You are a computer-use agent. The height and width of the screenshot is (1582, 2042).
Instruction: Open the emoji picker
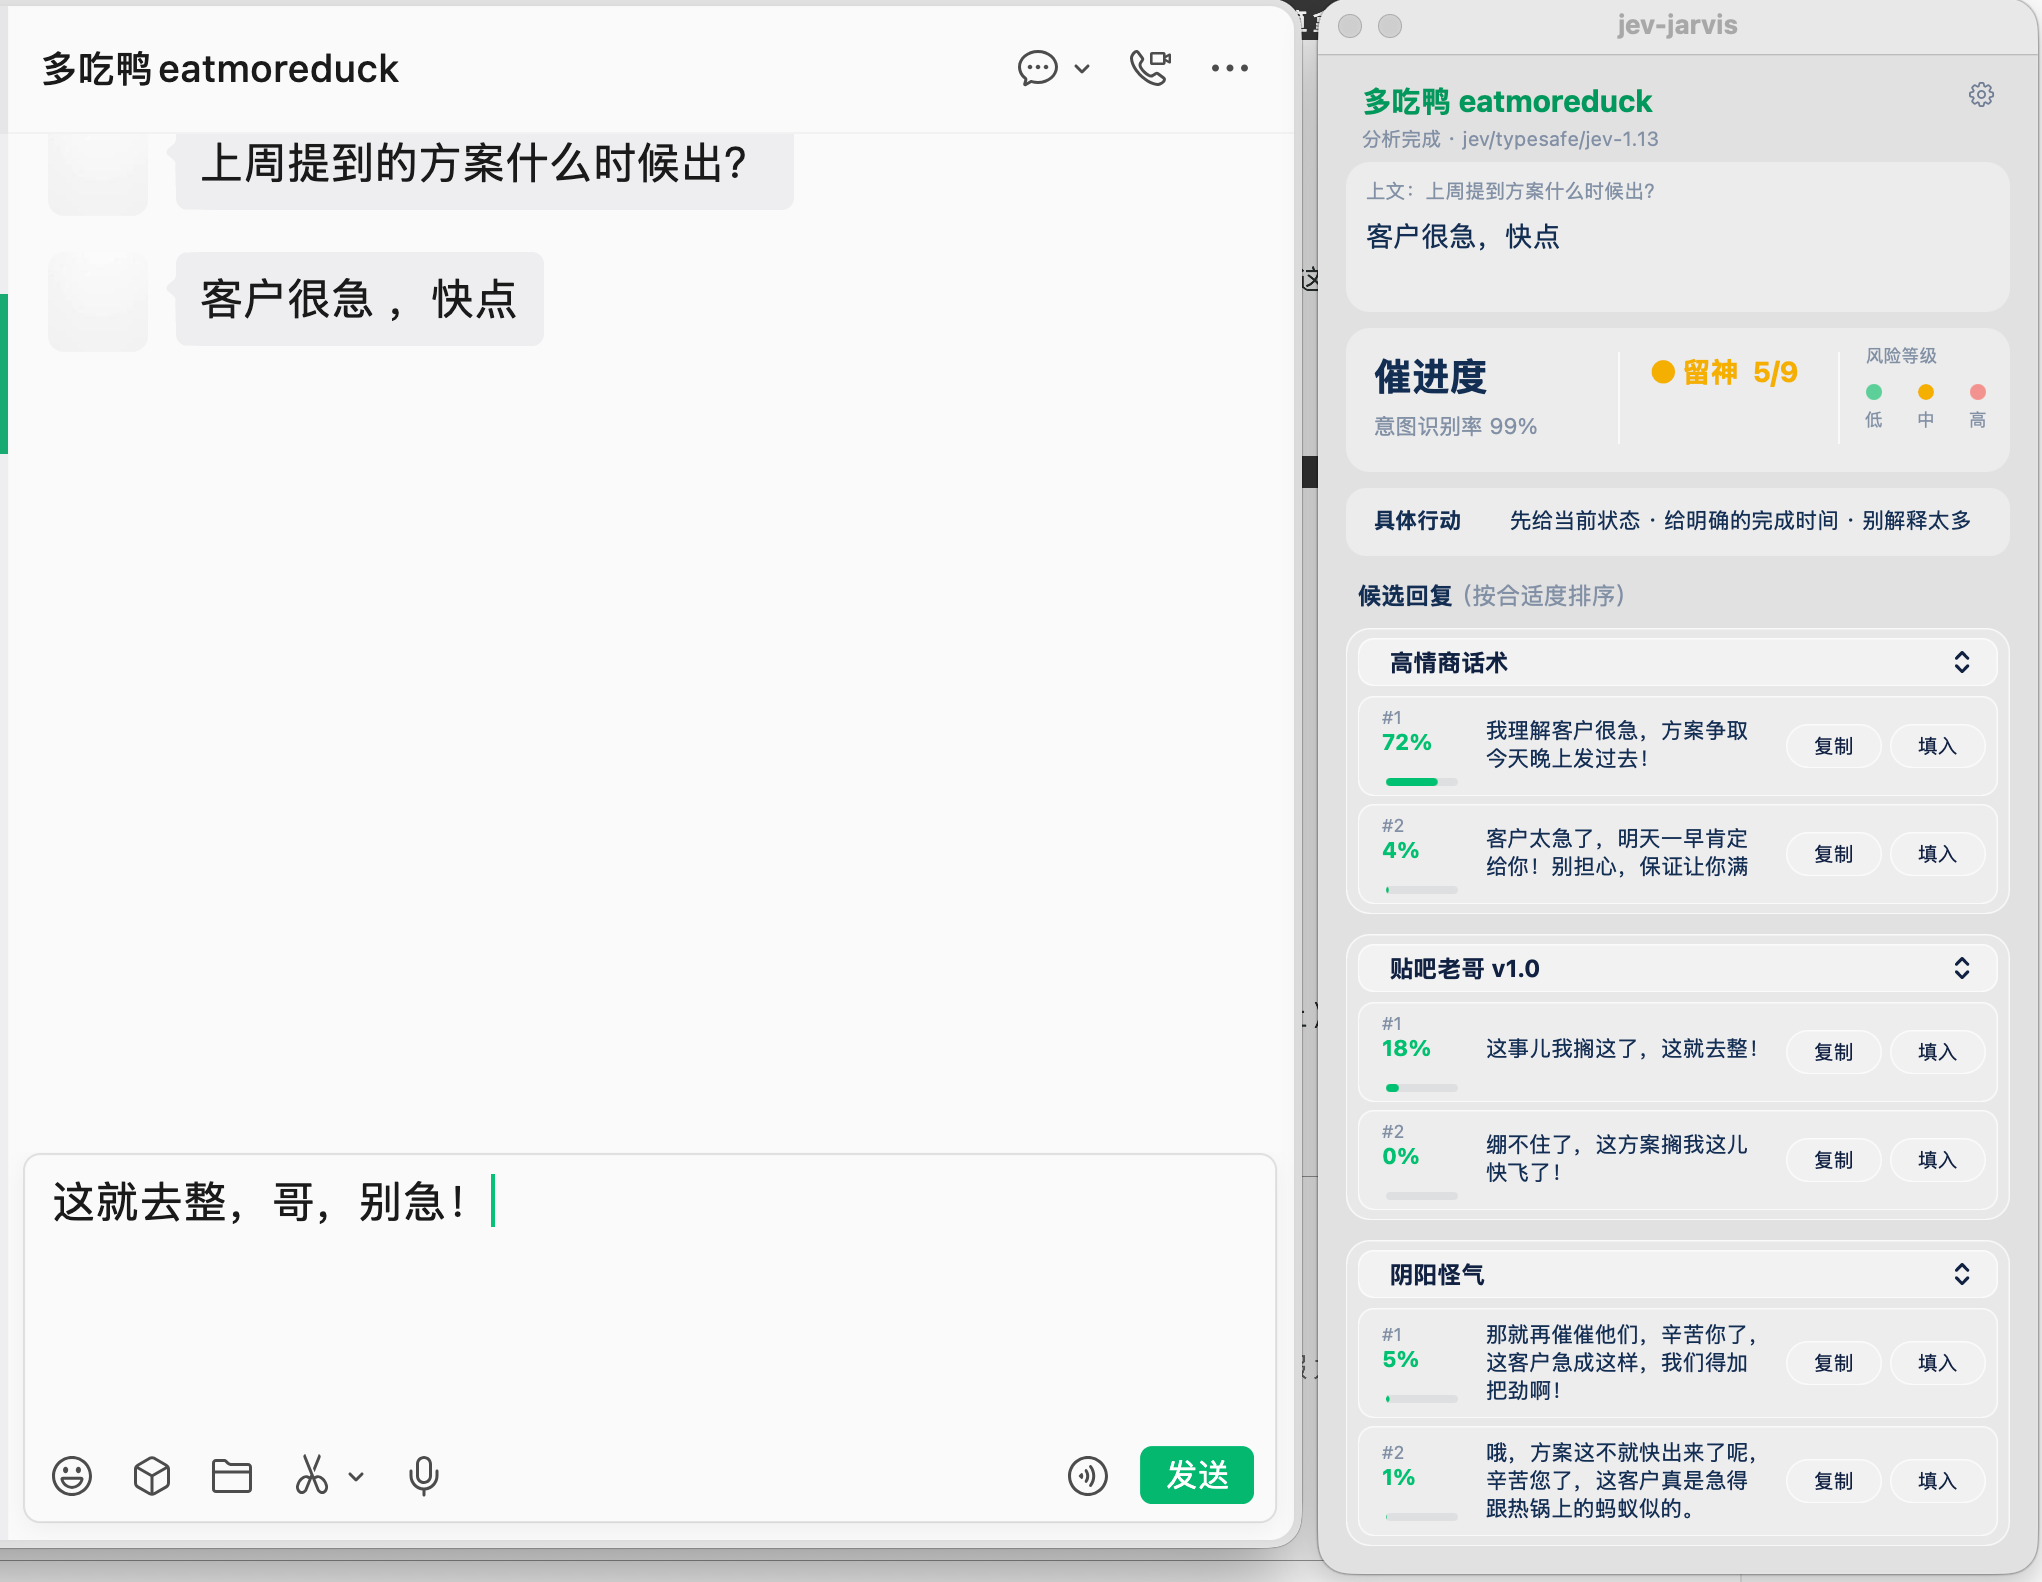coord(72,1475)
